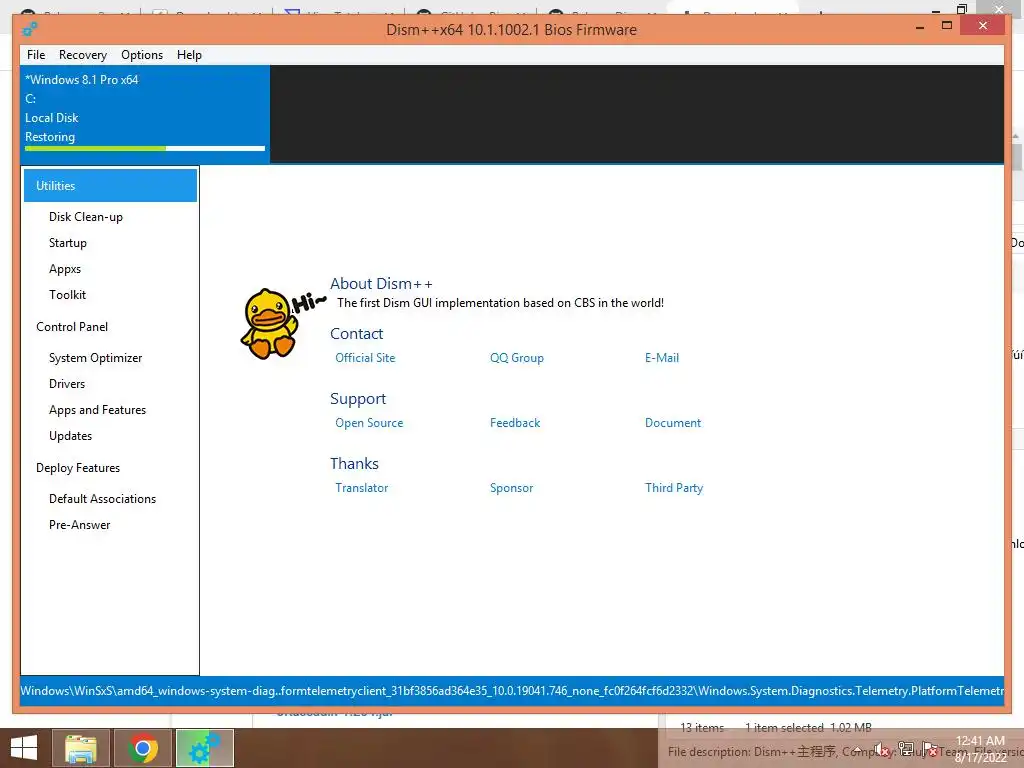Viewport: 1024px width, 768px height.
Task: Click the Translator thanks link
Action: point(361,488)
